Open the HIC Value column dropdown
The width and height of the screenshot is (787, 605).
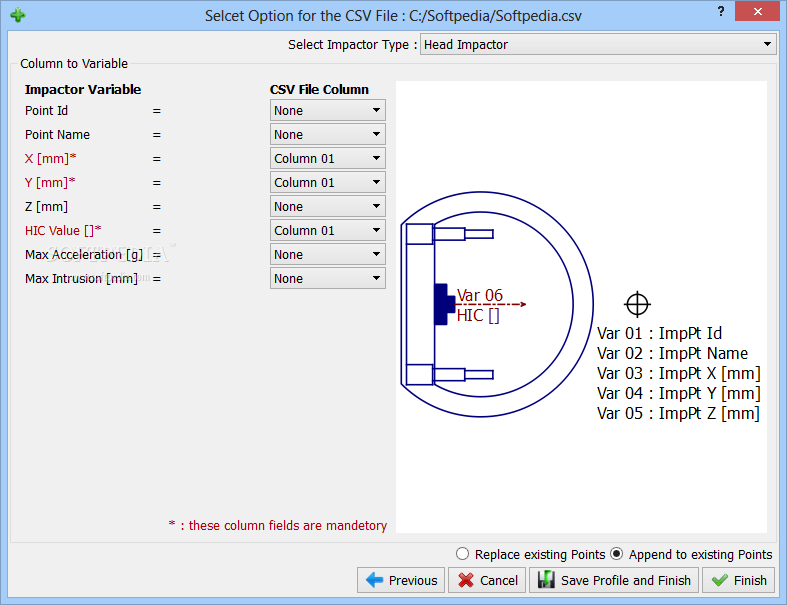coord(328,230)
